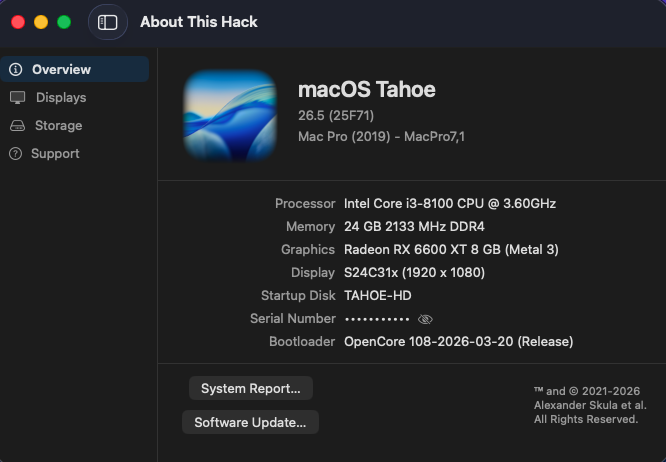This screenshot has height=462, width=666.
Task: Click the About This Hack window title
Action: tap(199, 22)
